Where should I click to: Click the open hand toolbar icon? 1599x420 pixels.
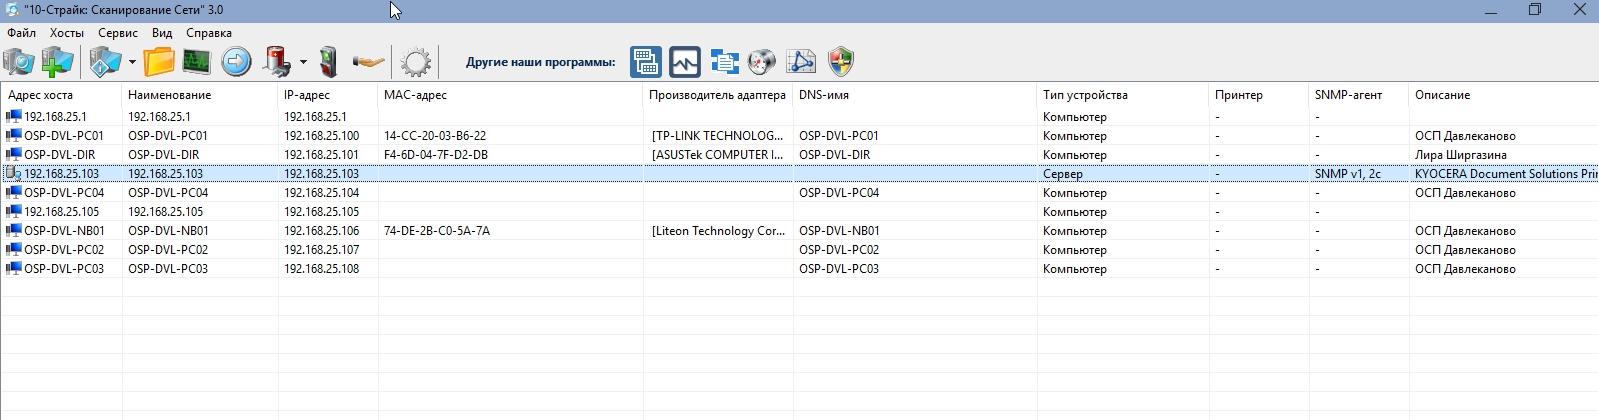pyautogui.click(x=368, y=63)
